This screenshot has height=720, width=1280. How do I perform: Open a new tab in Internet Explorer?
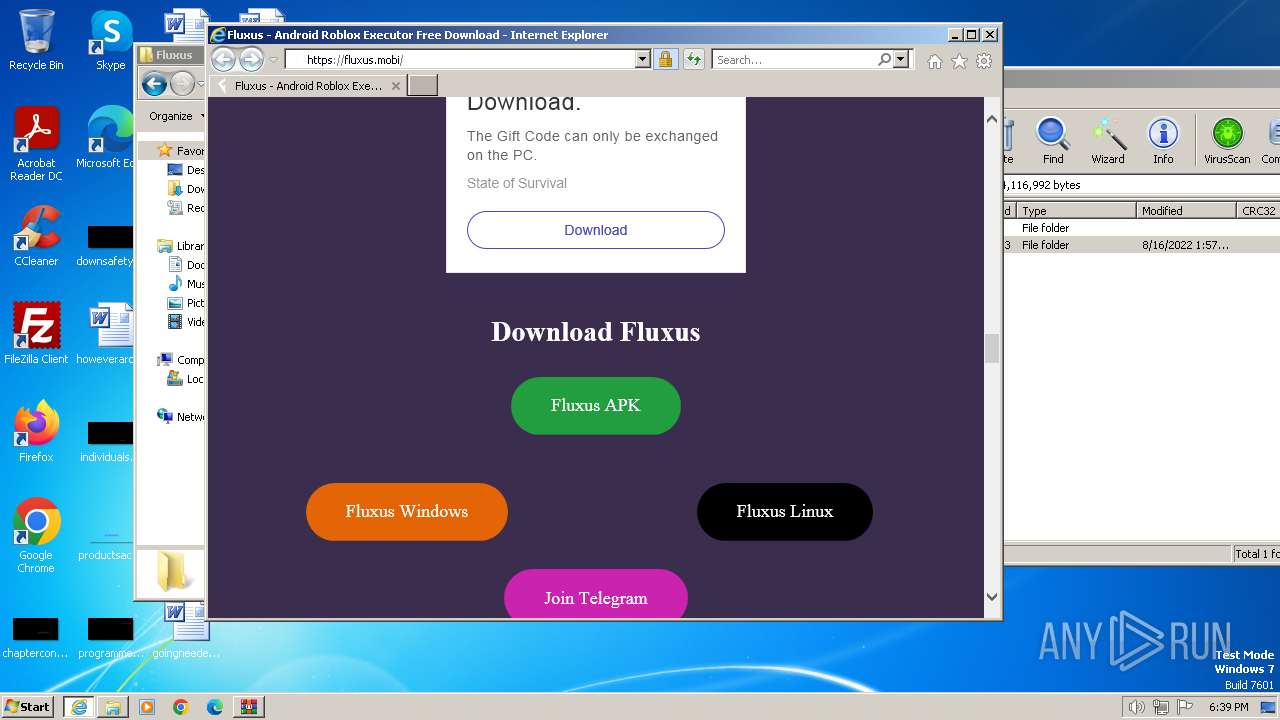click(423, 86)
